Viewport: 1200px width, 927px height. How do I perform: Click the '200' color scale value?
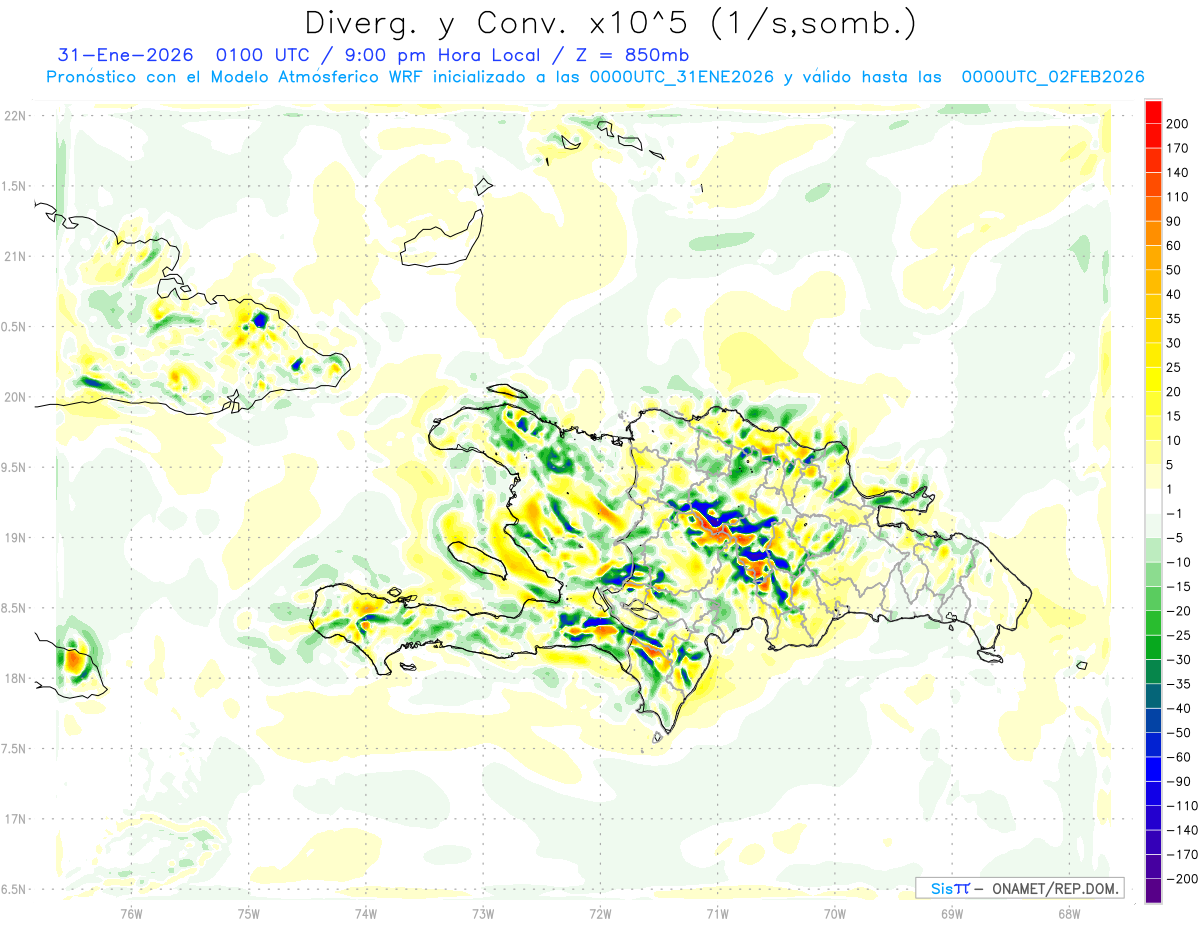pos(1178,124)
